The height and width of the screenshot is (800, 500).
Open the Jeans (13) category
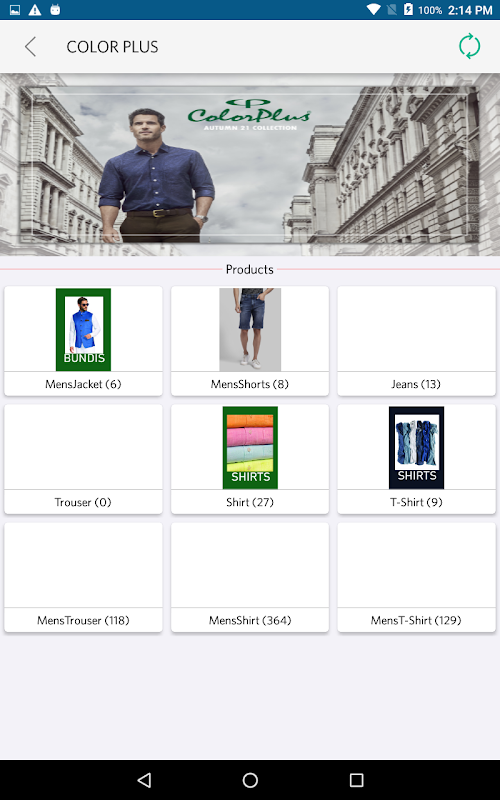416,341
